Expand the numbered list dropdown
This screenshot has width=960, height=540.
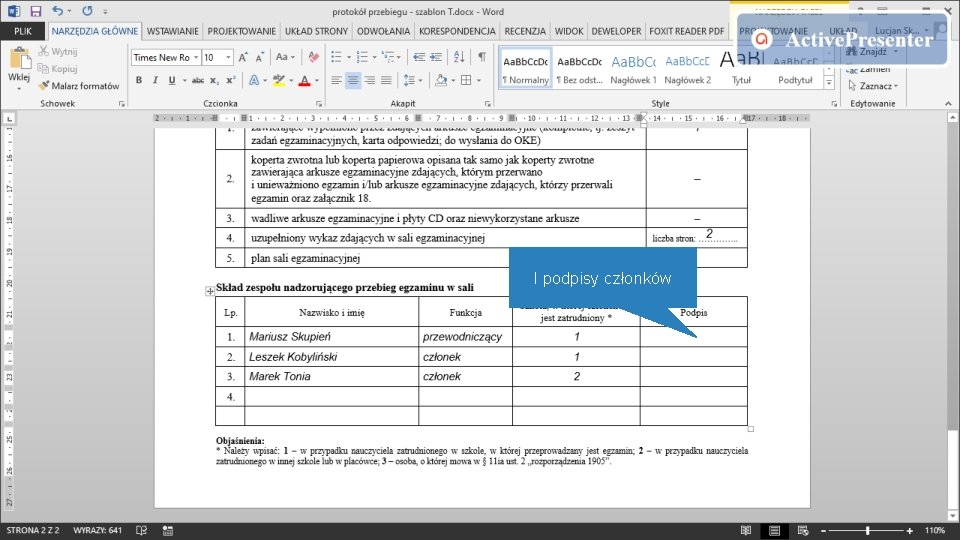(375, 58)
